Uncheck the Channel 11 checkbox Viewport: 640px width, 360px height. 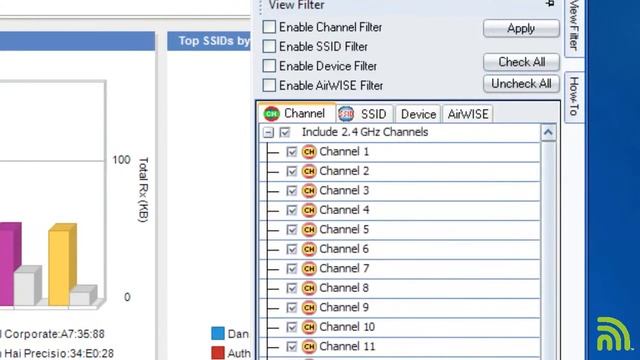[291, 347]
